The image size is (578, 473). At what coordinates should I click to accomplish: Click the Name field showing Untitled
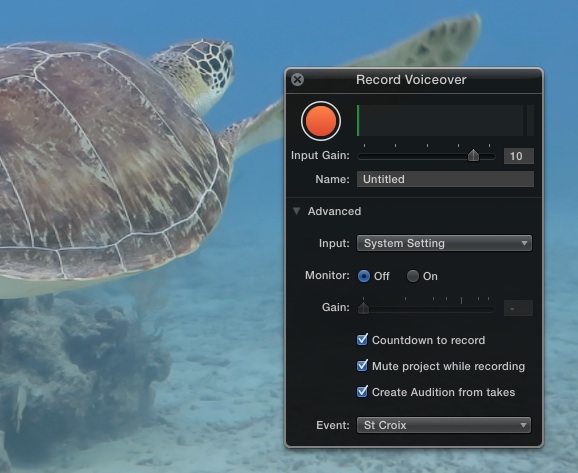click(445, 179)
